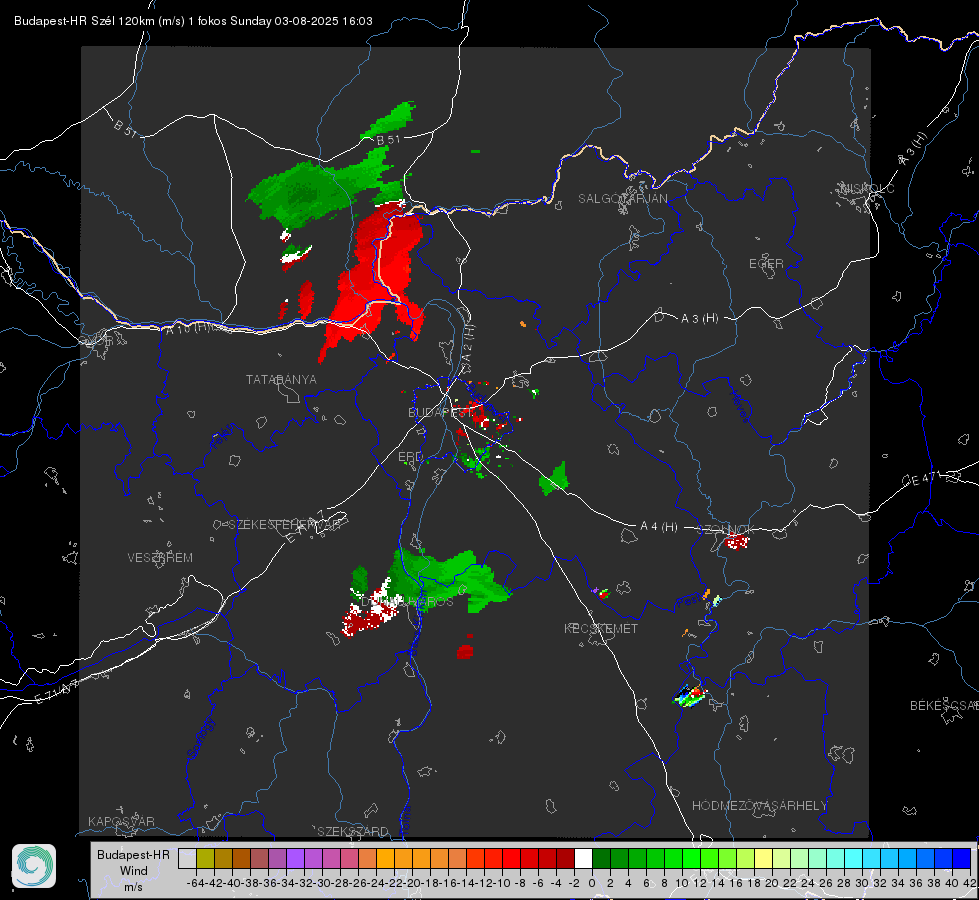Click the B 51 label inside the green echo
This screenshot has height=900, width=979.
(x=388, y=139)
